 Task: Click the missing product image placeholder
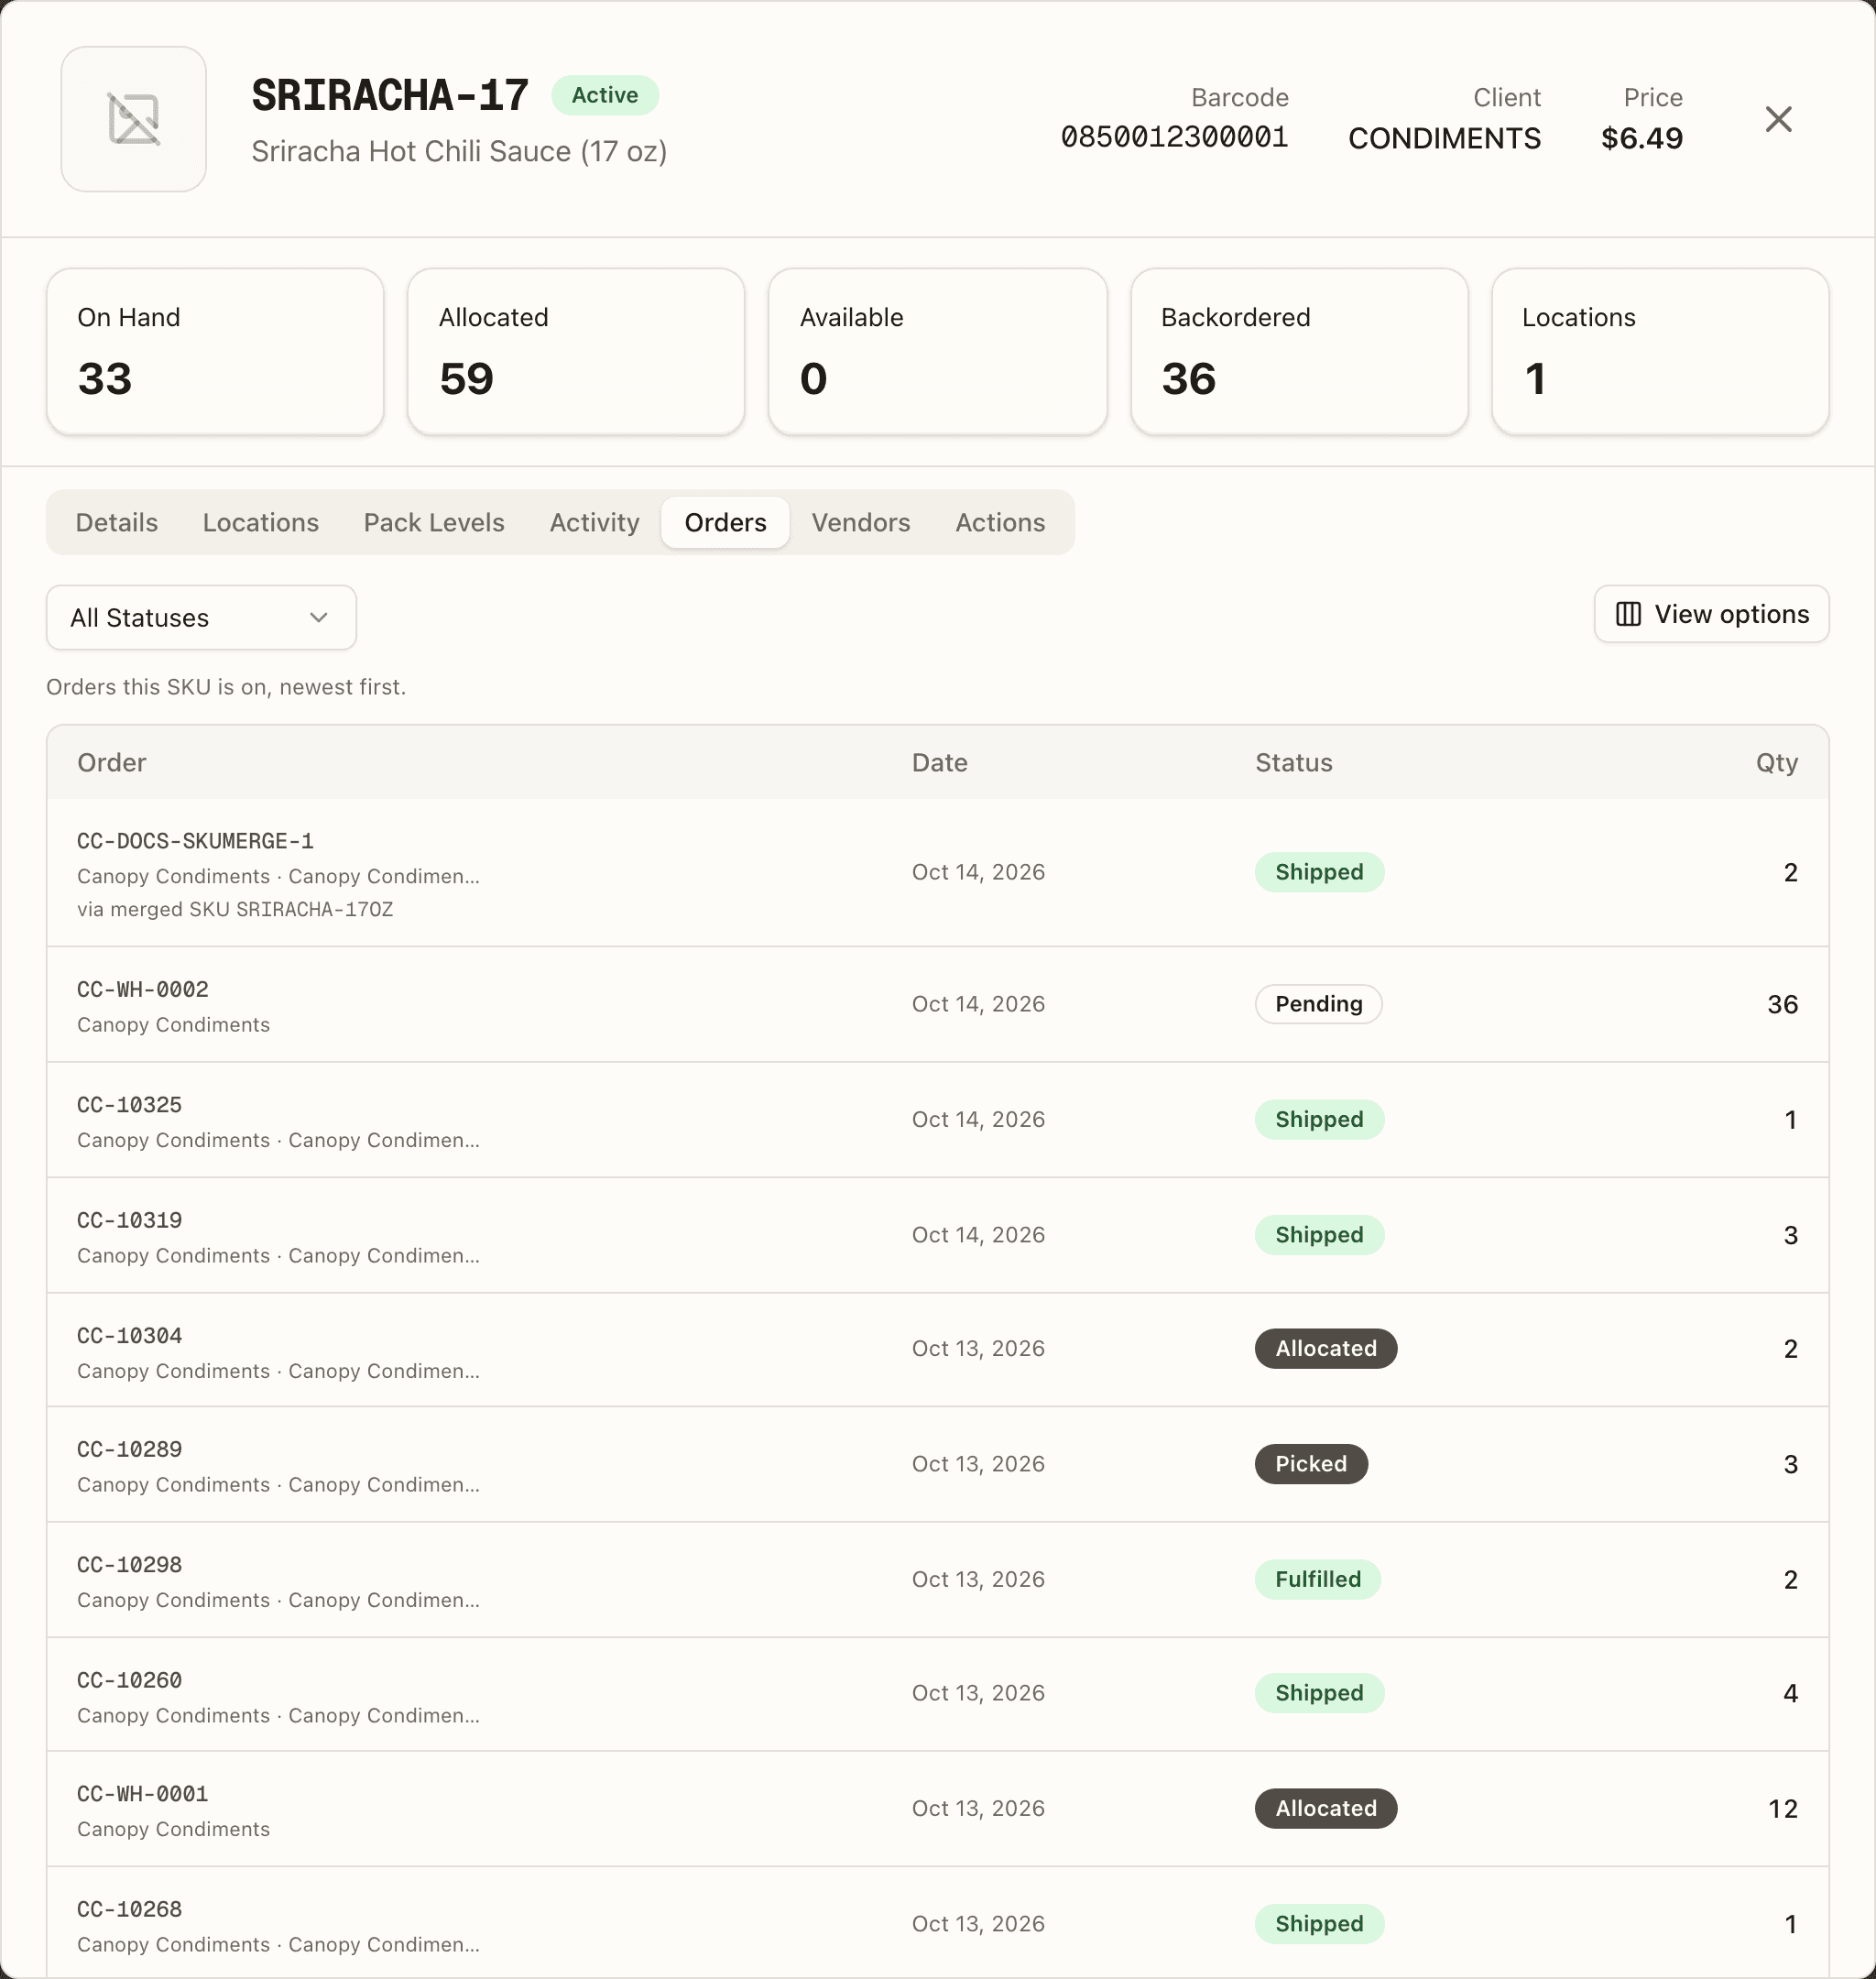click(x=134, y=119)
